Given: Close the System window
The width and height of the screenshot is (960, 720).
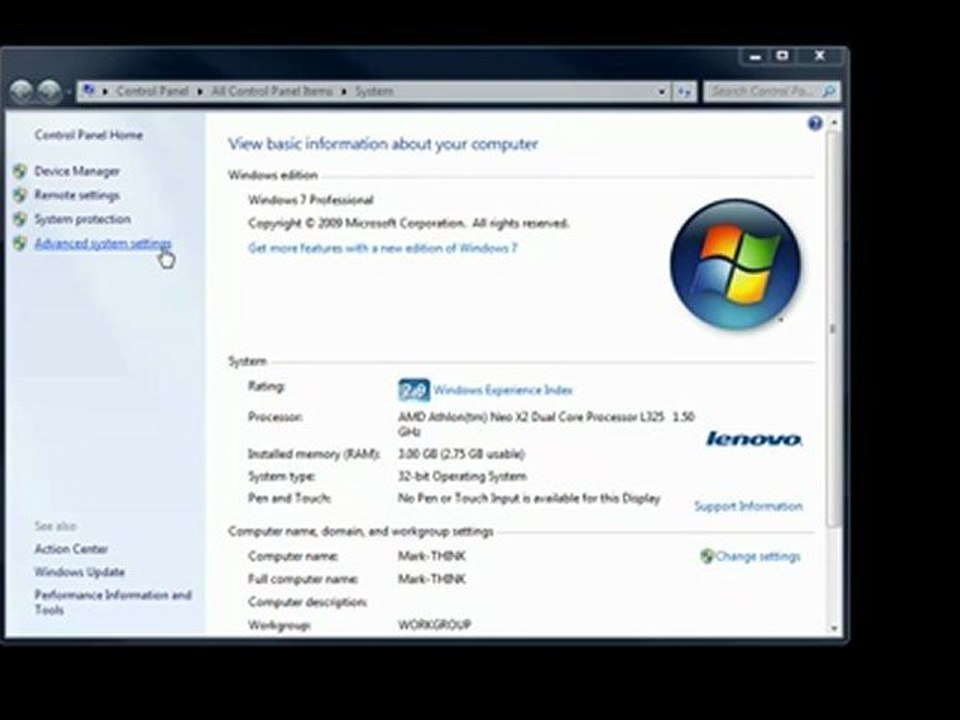Looking at the screenshot, I should click(820, 56).
